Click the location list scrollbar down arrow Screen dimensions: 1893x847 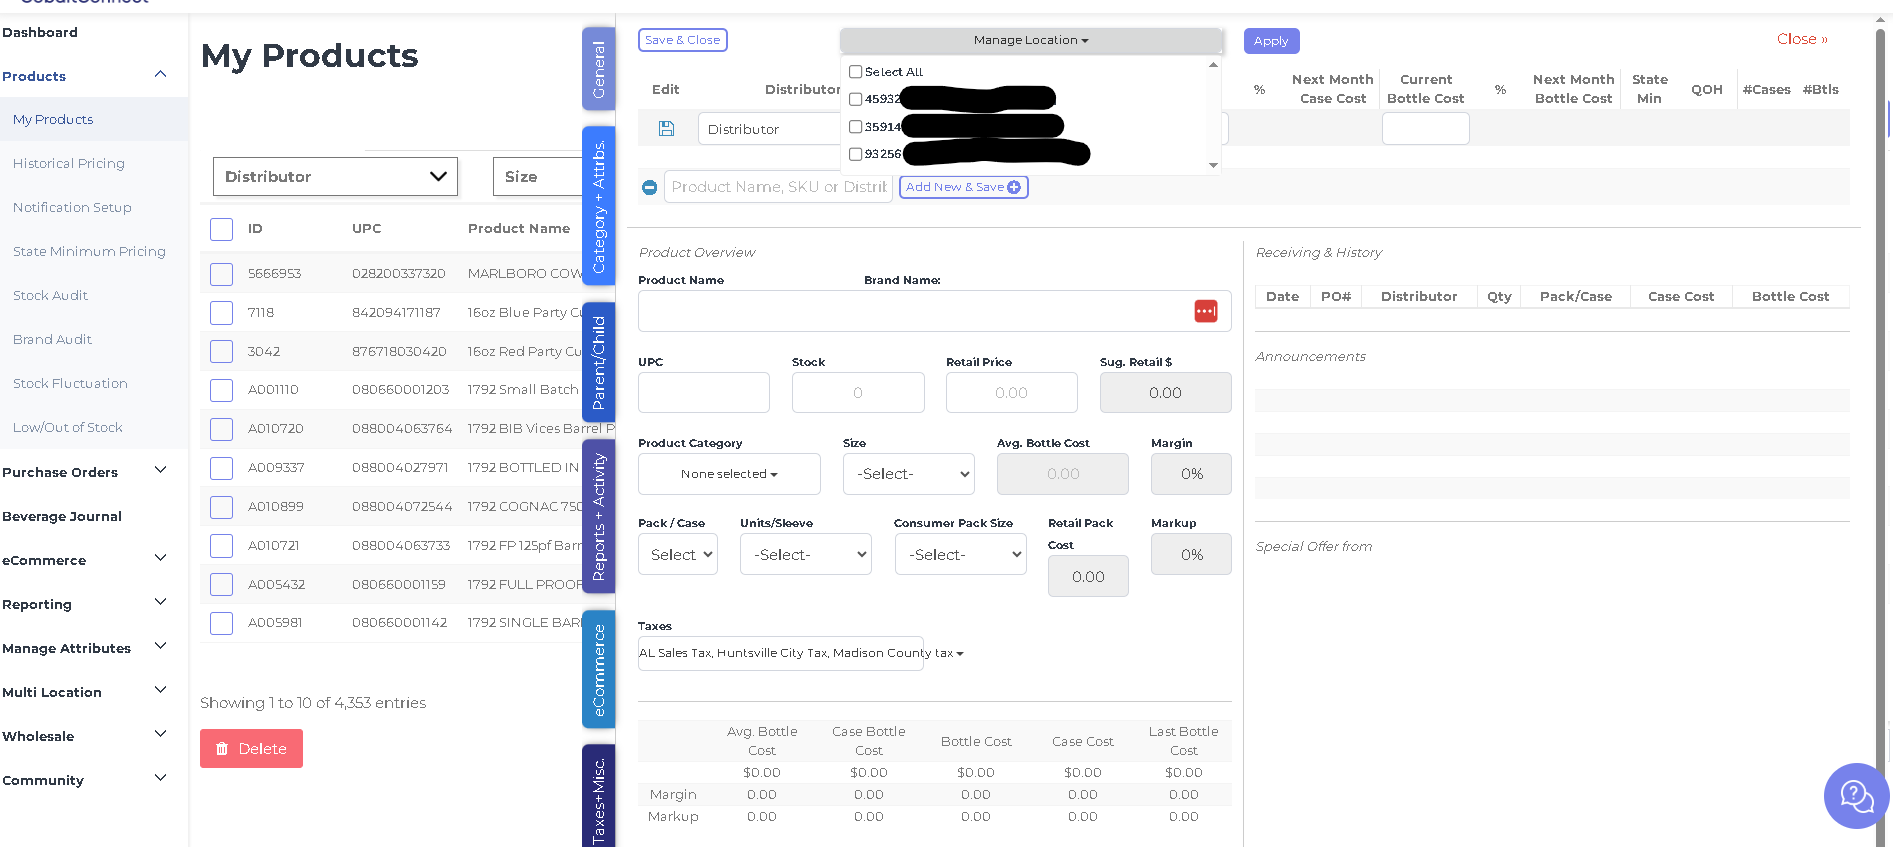1213,166
